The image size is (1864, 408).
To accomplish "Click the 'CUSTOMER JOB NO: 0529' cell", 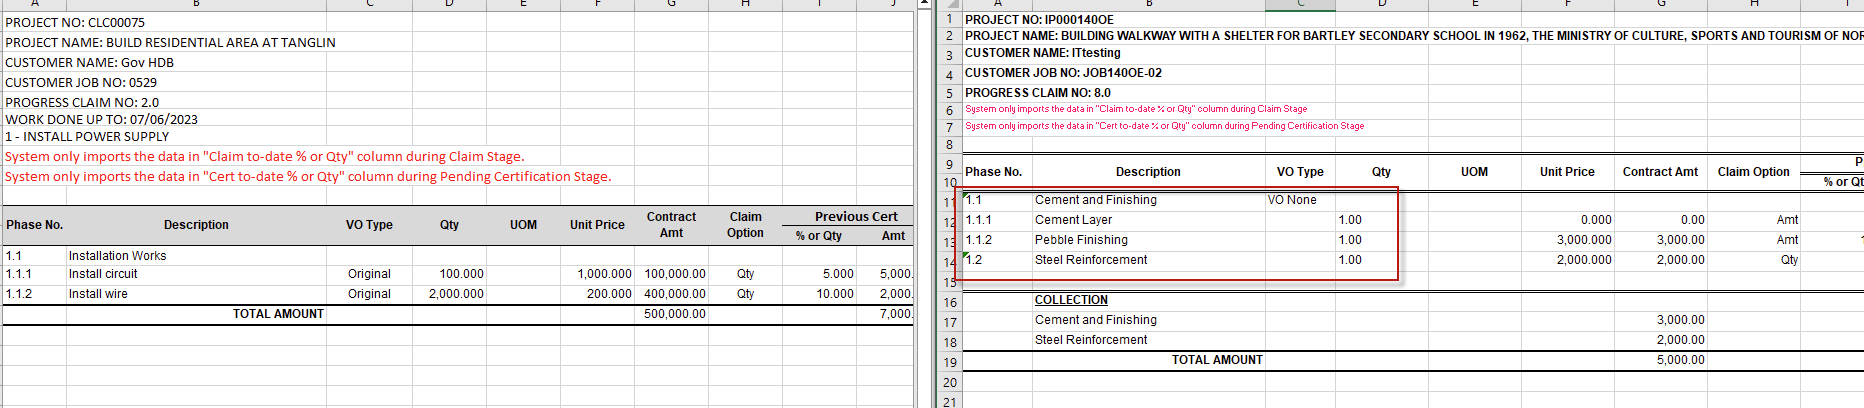I will 81,82.
